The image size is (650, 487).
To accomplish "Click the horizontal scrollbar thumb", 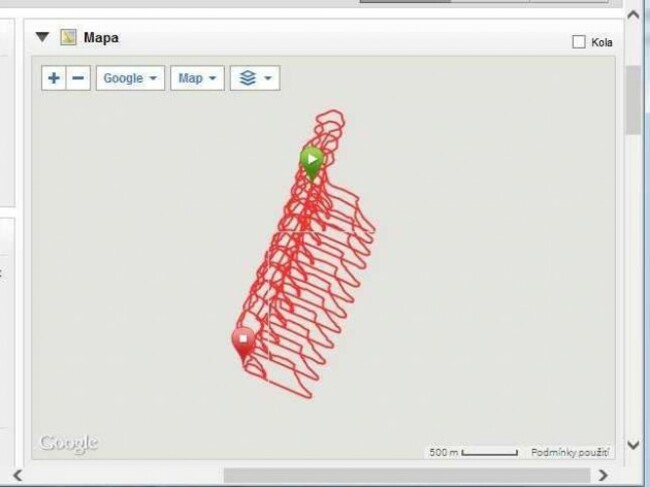I will coord(407,475).
